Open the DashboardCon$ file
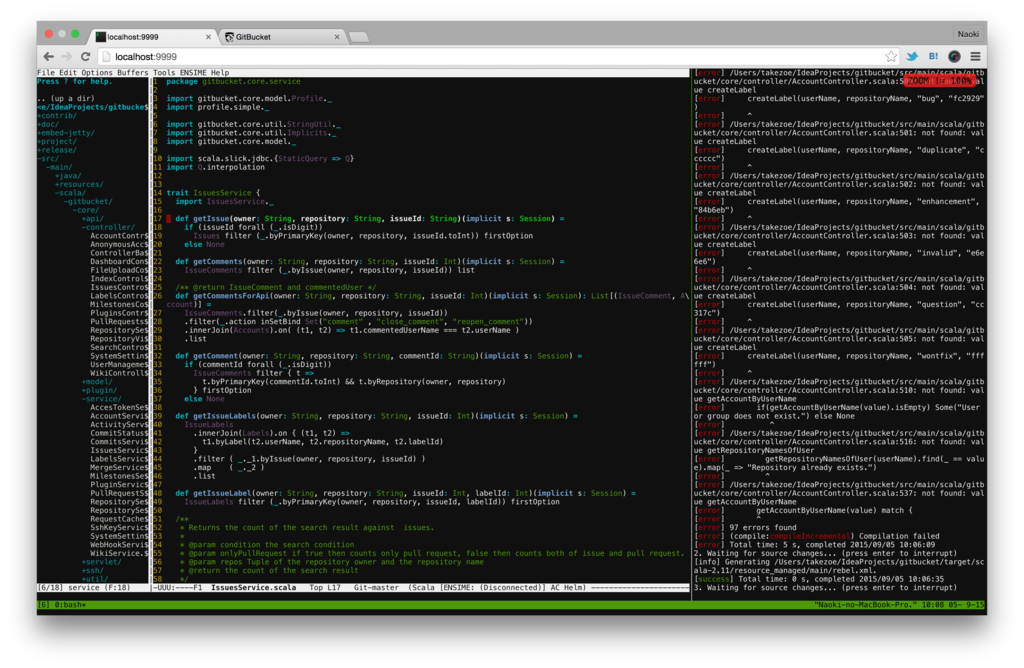Image resolution: width=1024 pixels, height=668 pixels. tap(119, 261)
